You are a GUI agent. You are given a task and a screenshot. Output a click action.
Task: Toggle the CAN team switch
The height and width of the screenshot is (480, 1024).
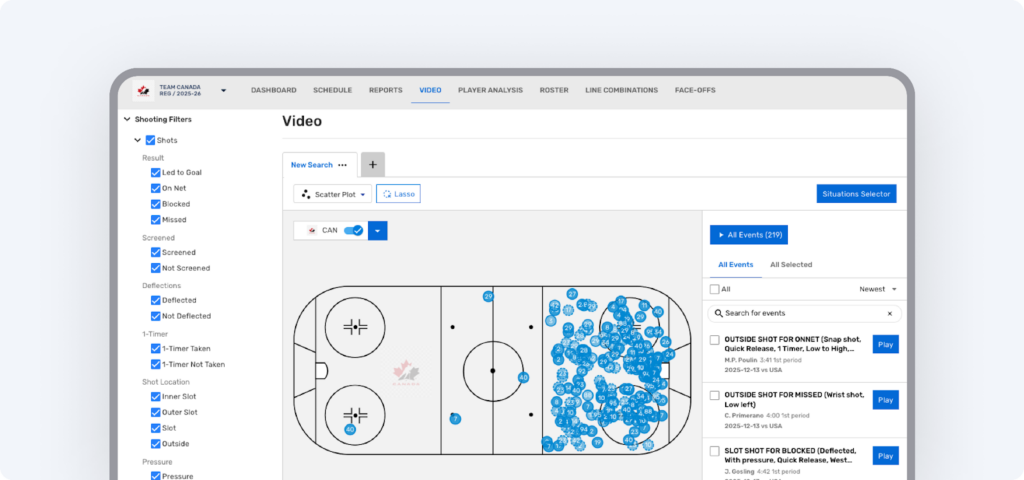point(353,230)
